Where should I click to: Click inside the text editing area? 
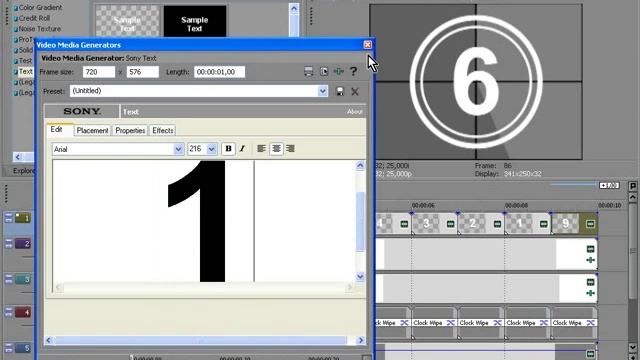(204, 221)
